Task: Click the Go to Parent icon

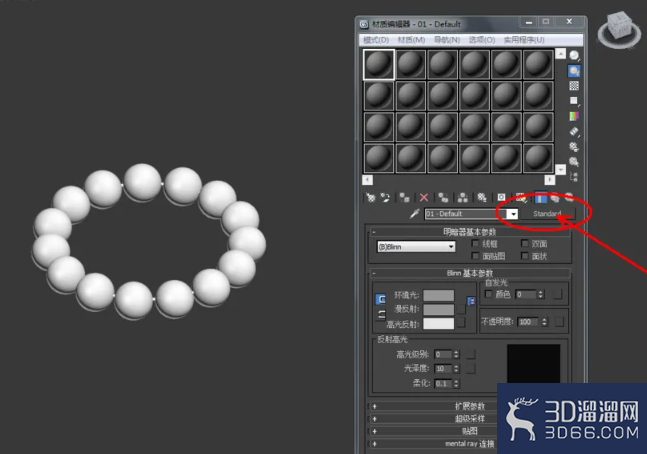Action: click(x=555, y=198)
